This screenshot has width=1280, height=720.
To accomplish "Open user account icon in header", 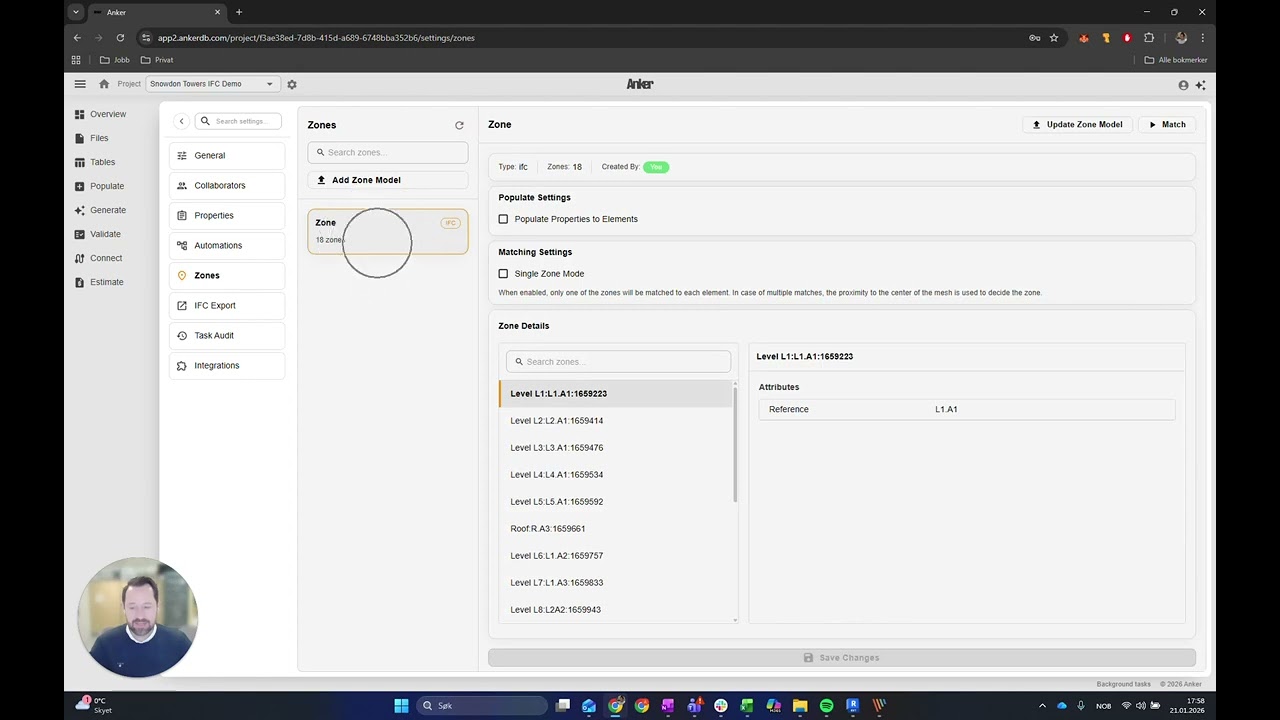I will pyautogui.click(x=1183, y=85).
